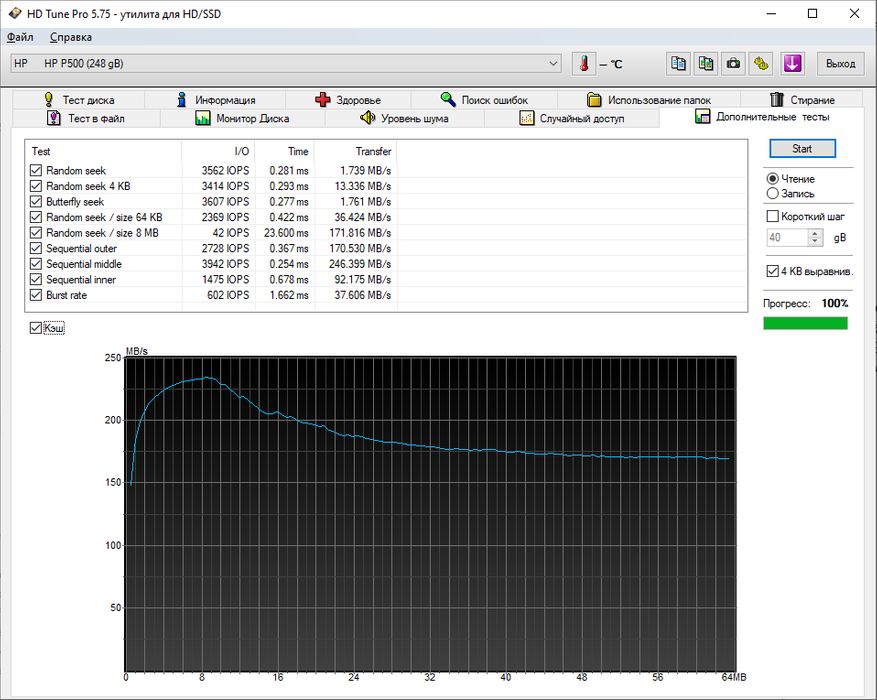Click the HD Tune Pro title bar icon
The height and width of the screenshot is (700, 877).
(x=15, y=13)
